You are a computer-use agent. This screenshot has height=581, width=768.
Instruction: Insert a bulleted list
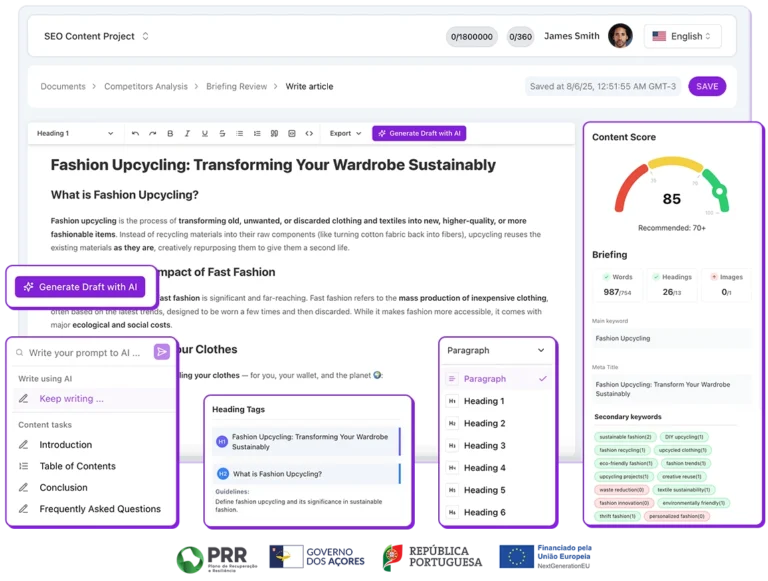pyautogui.click(x=239, y=133)
